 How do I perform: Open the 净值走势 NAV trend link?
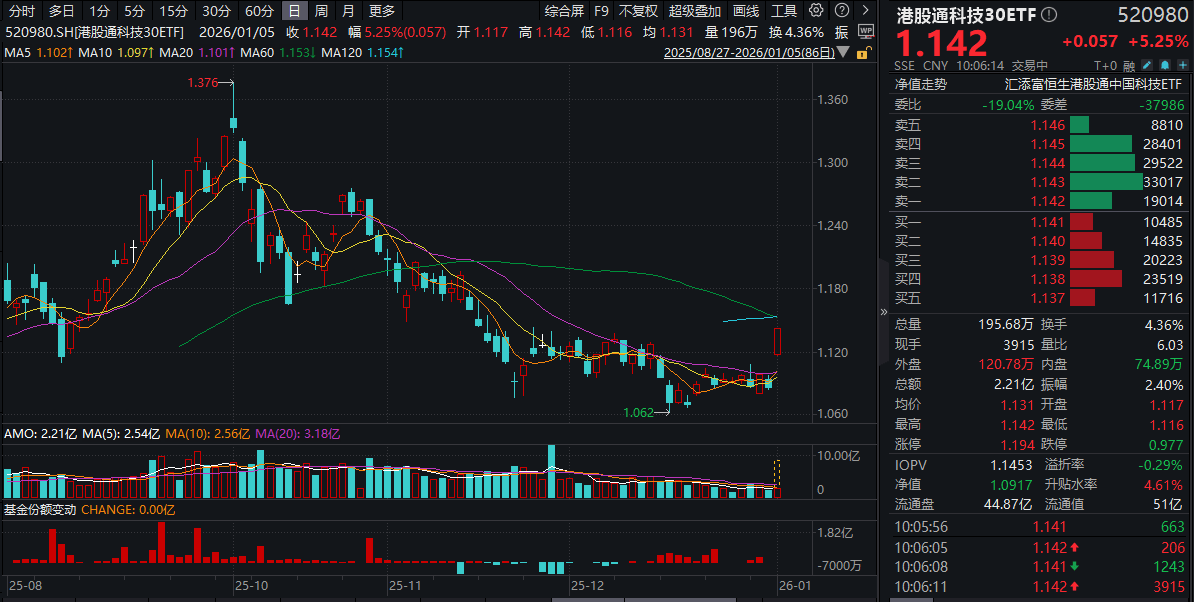click(919, 85)
